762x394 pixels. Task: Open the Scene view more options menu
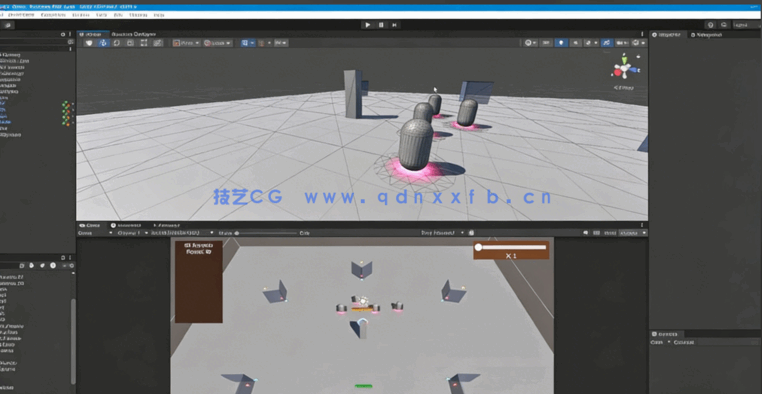tap(642, 34)
